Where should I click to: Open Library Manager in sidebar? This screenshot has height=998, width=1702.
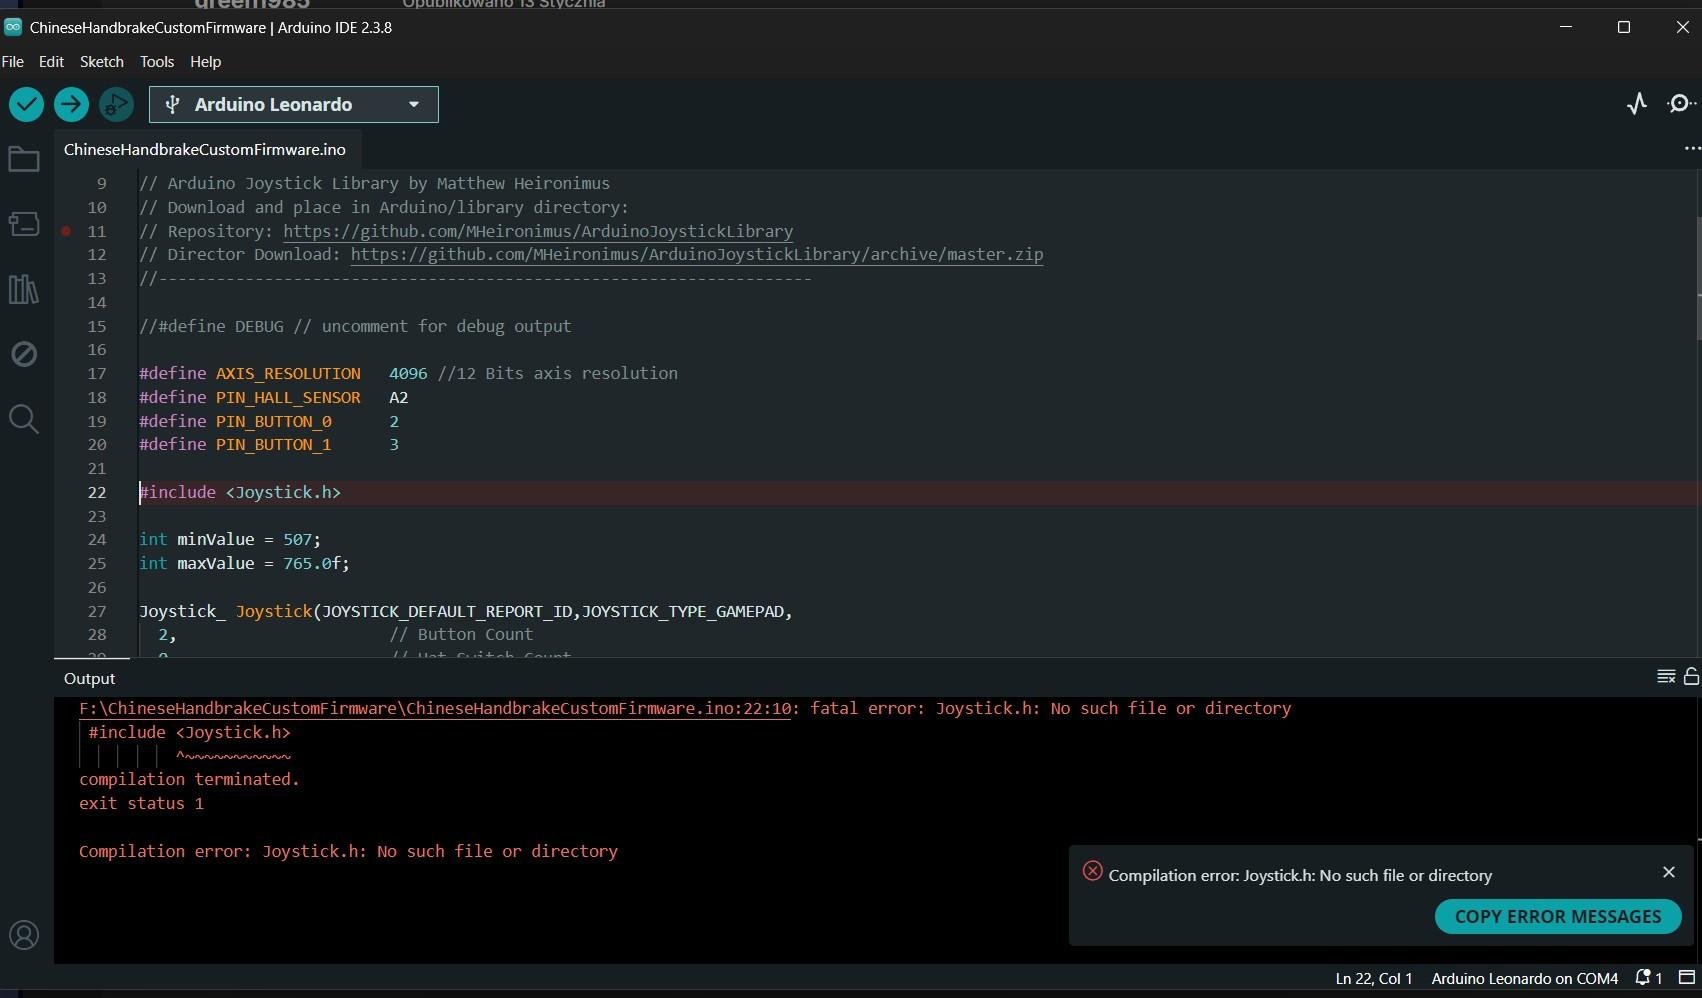[x=24, y=290]
